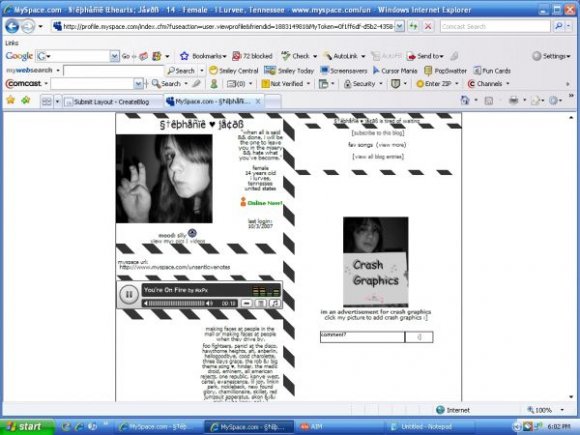
Task: Click the browser Forward arrow button
Action: pos(28,26)
